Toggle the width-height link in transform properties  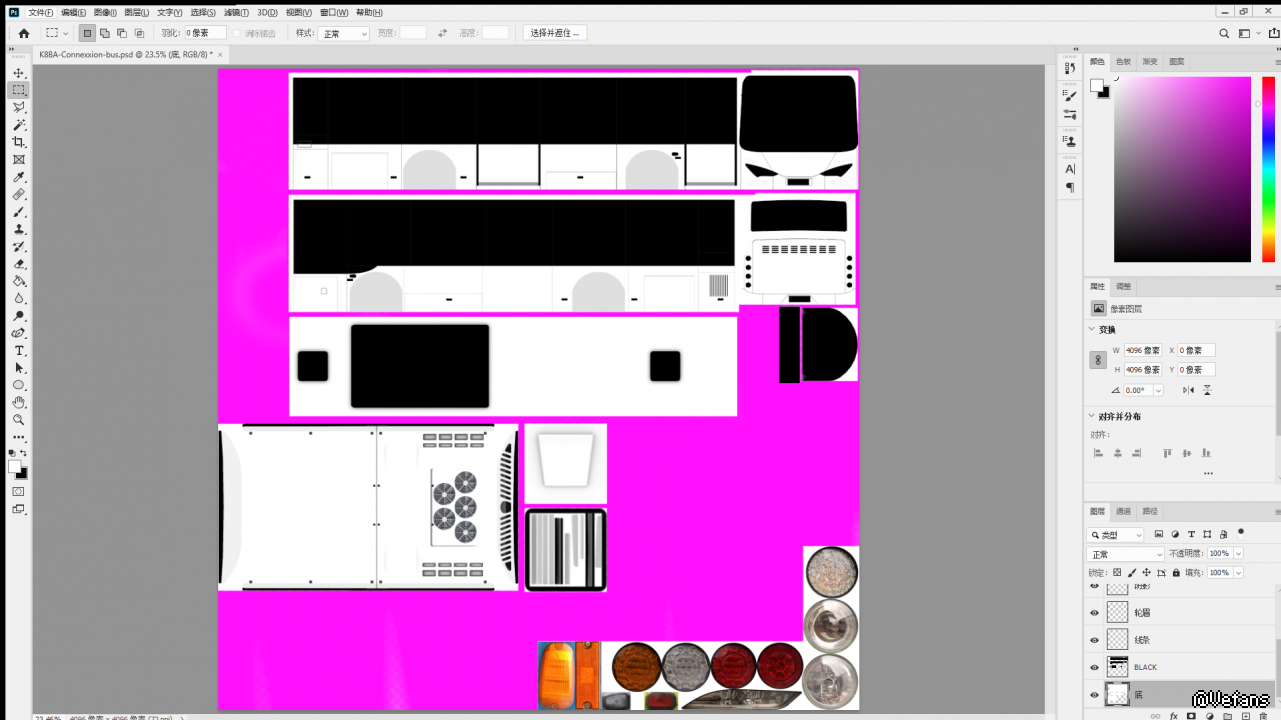click(1098, 360)
